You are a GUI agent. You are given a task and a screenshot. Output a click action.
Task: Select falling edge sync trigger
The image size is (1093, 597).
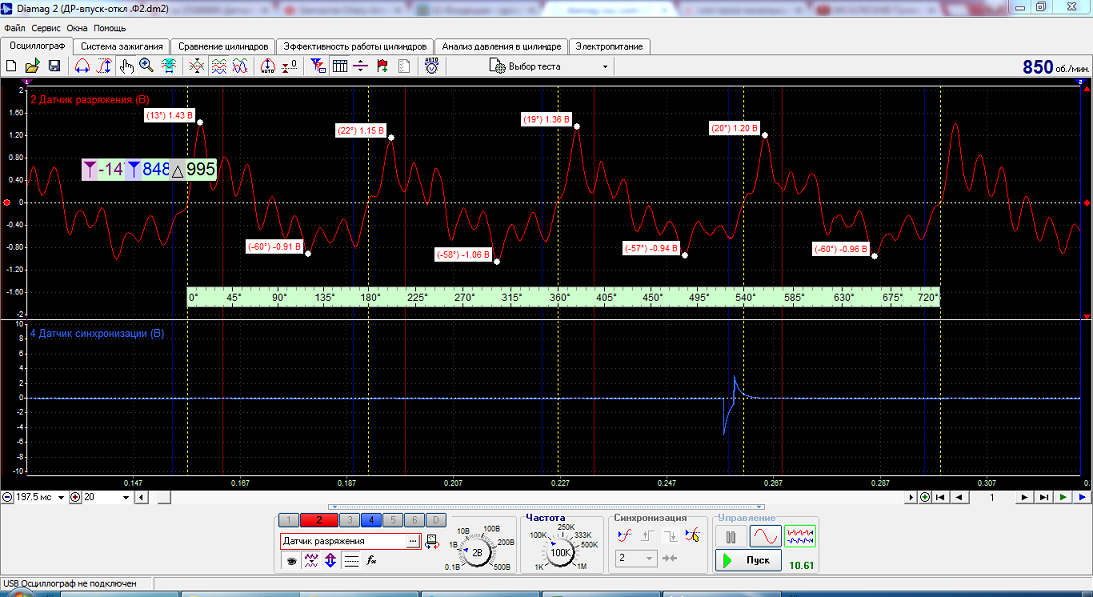tap(670, 536)
